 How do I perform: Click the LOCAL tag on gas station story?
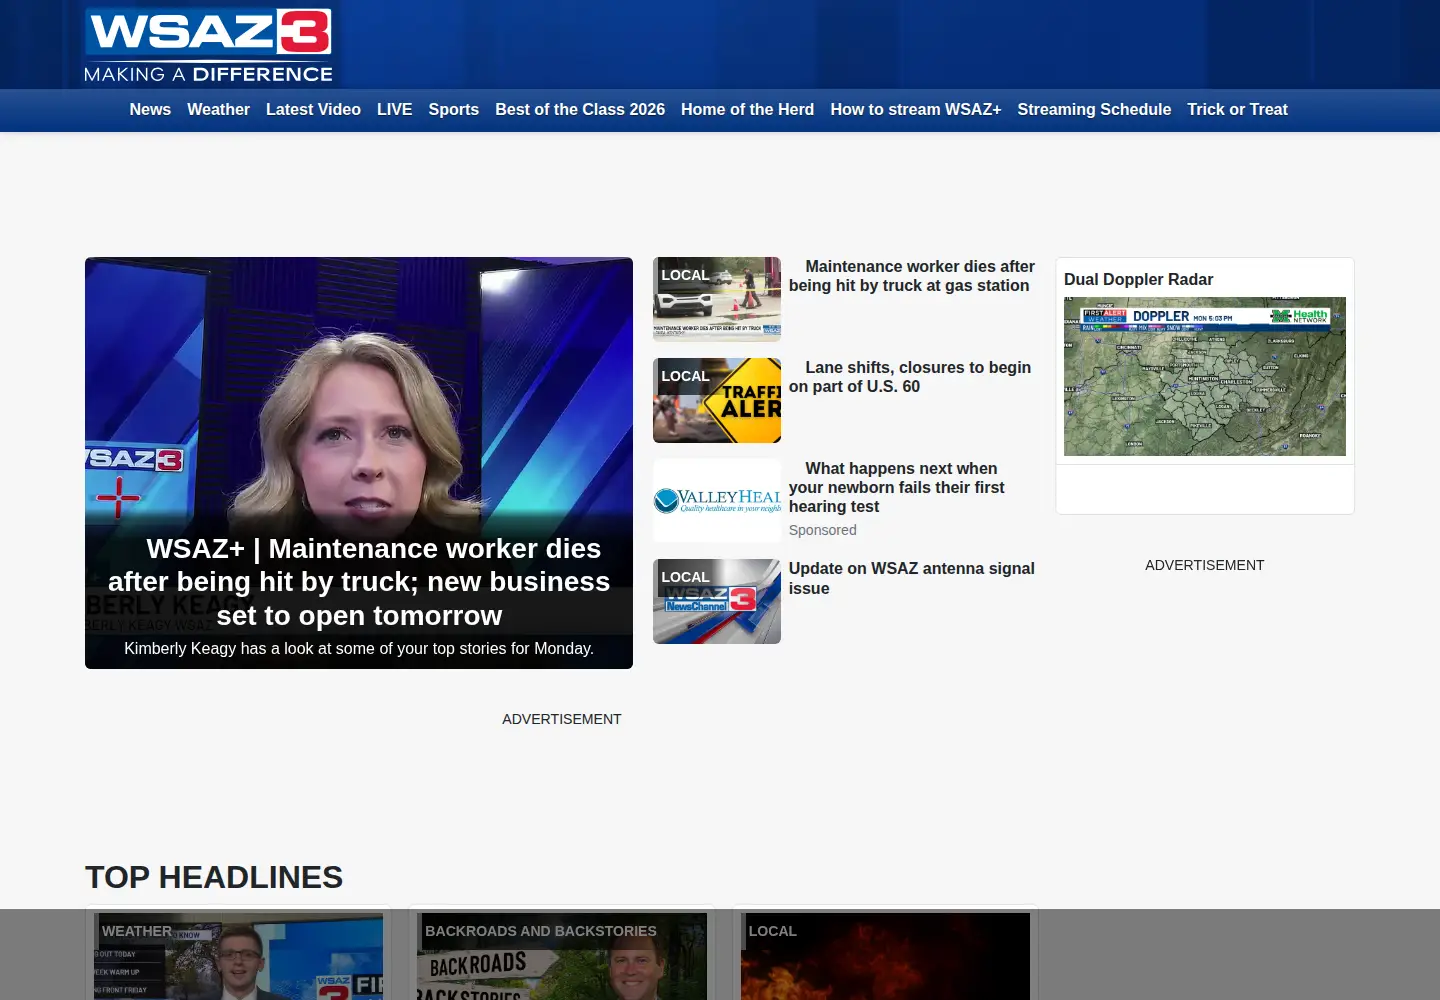pyautogui.click(x=685, y=275)
